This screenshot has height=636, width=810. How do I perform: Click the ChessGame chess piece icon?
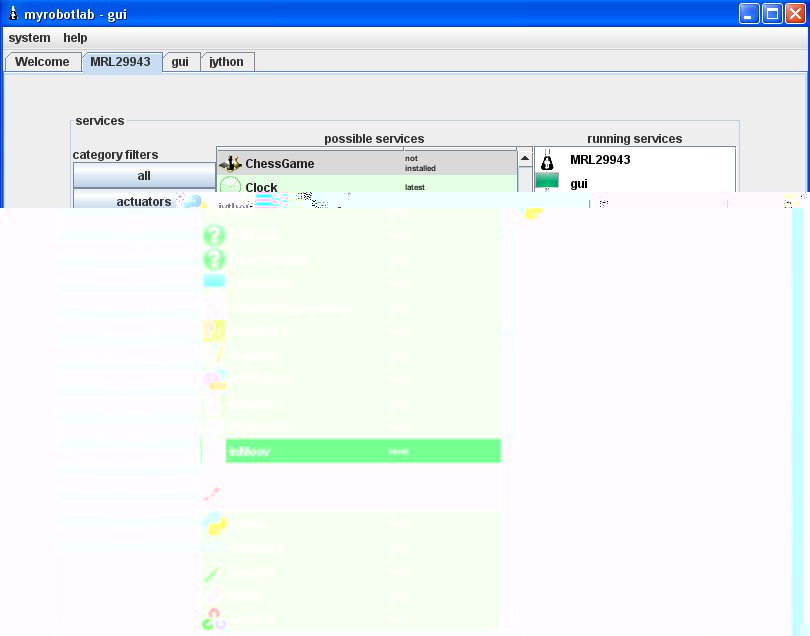click(x=230, y=164)
